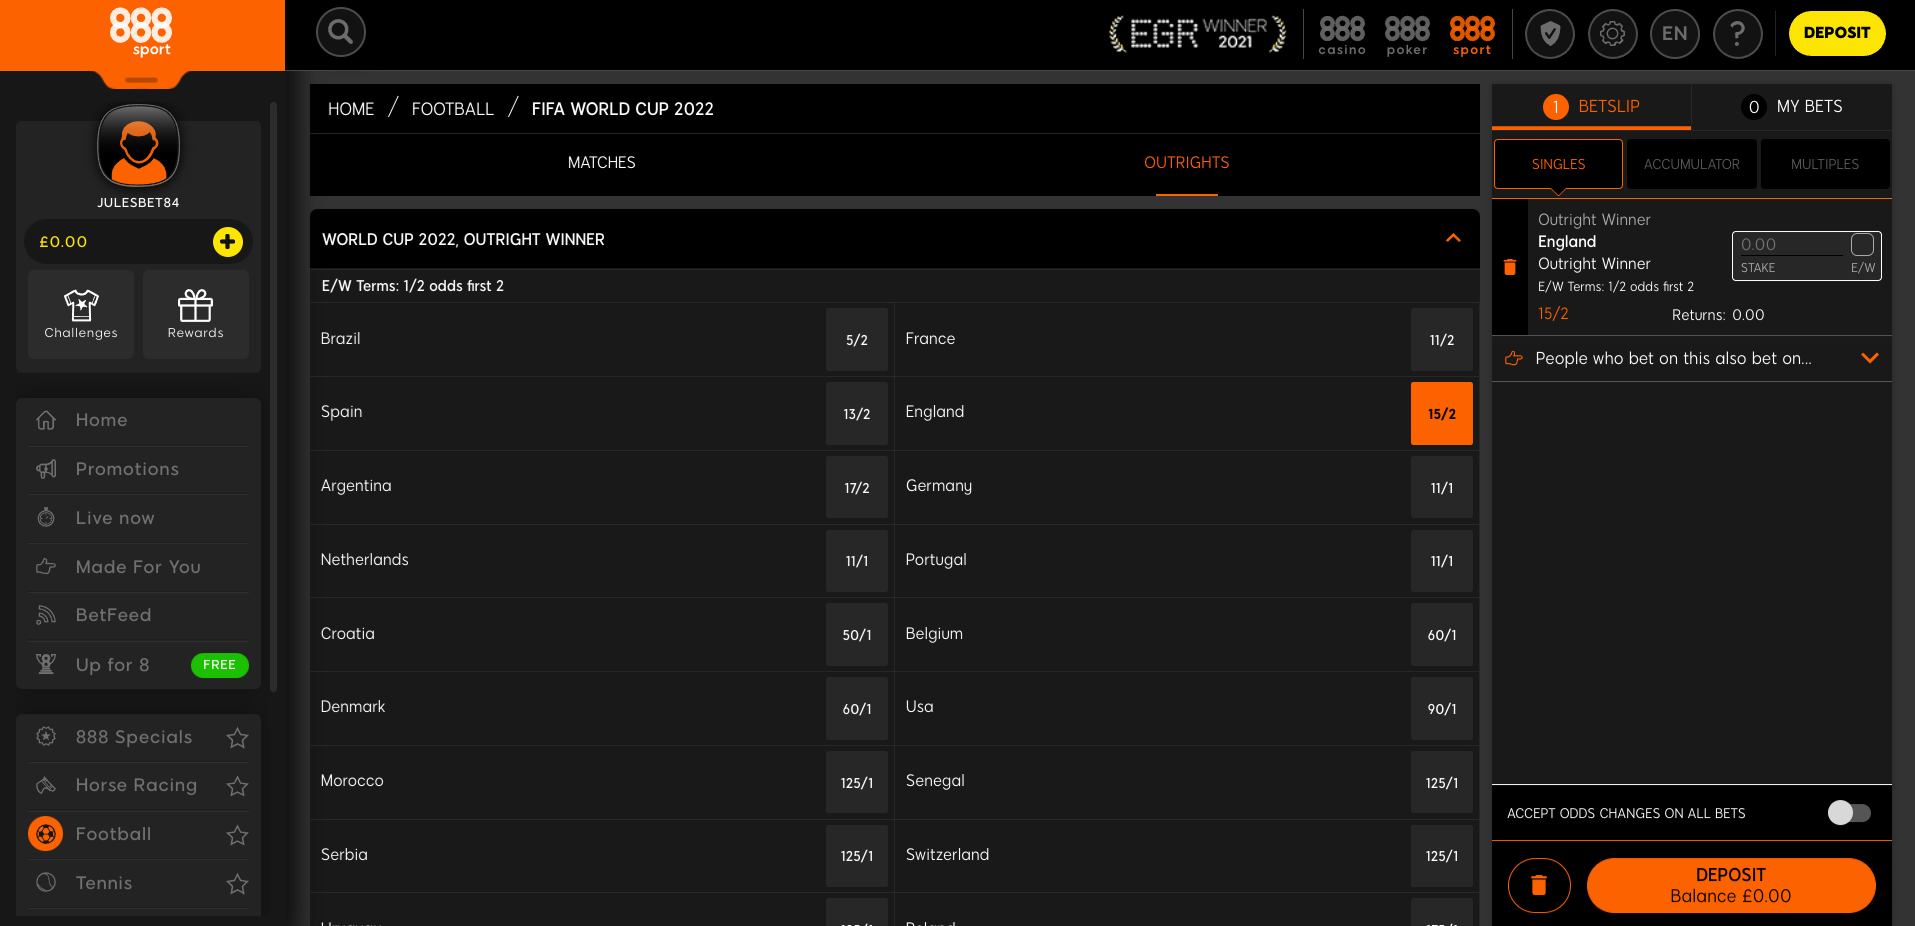The width and height of the screenshot is (1915, 926).
Task: Deselect England odds 15/2
Action: point(1442,414)
